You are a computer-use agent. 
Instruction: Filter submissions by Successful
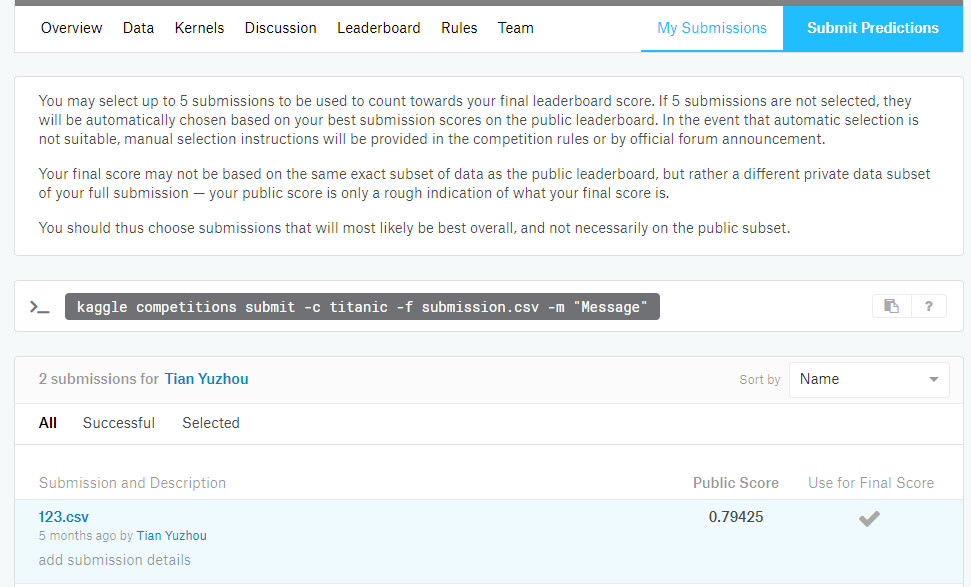(119, 423)
